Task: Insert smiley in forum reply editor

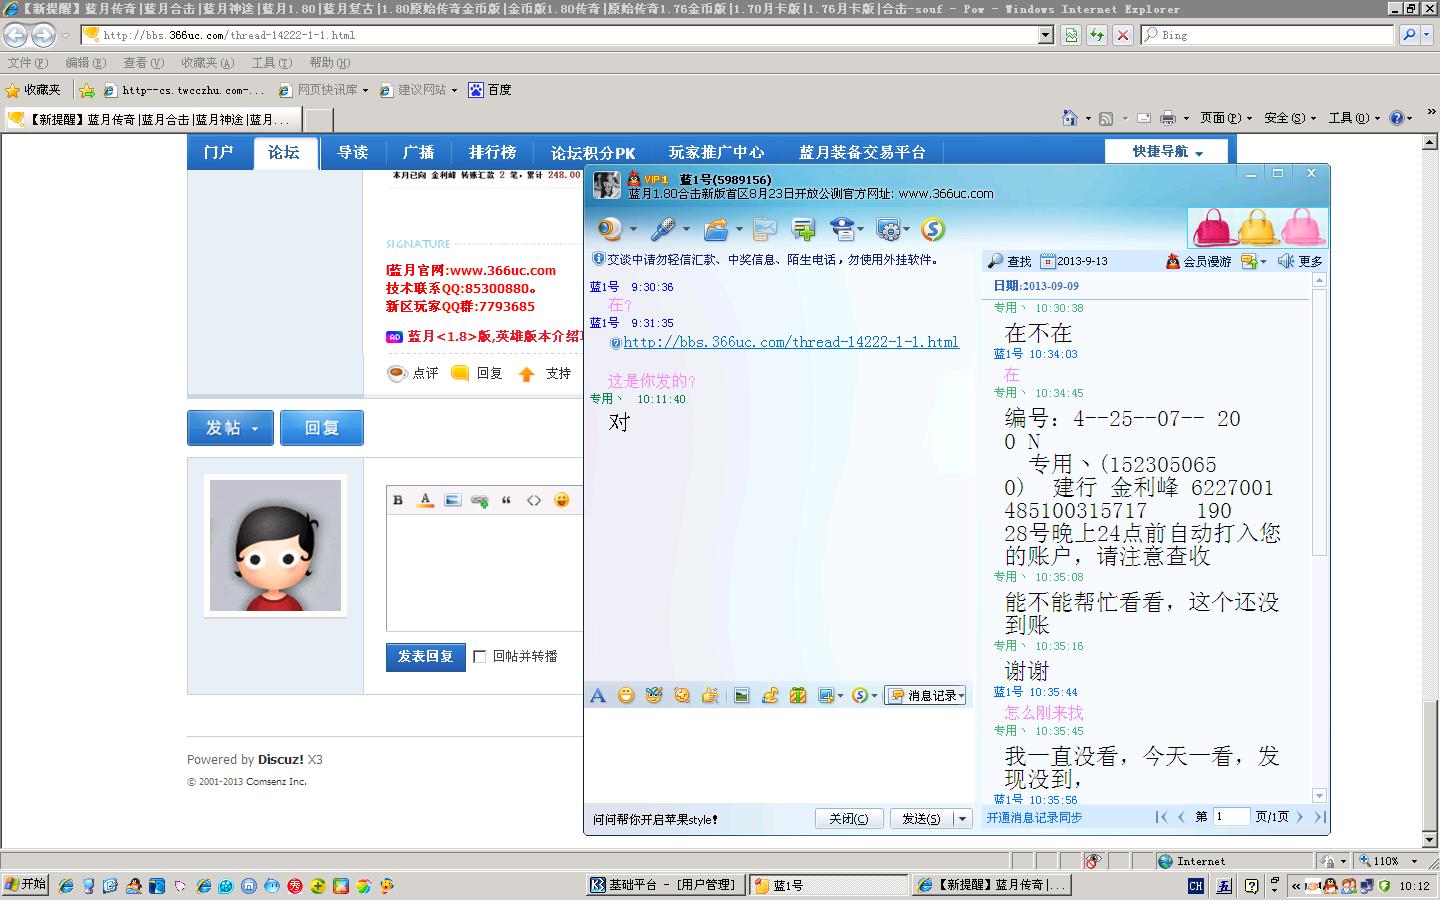Action: coord(562,500)
